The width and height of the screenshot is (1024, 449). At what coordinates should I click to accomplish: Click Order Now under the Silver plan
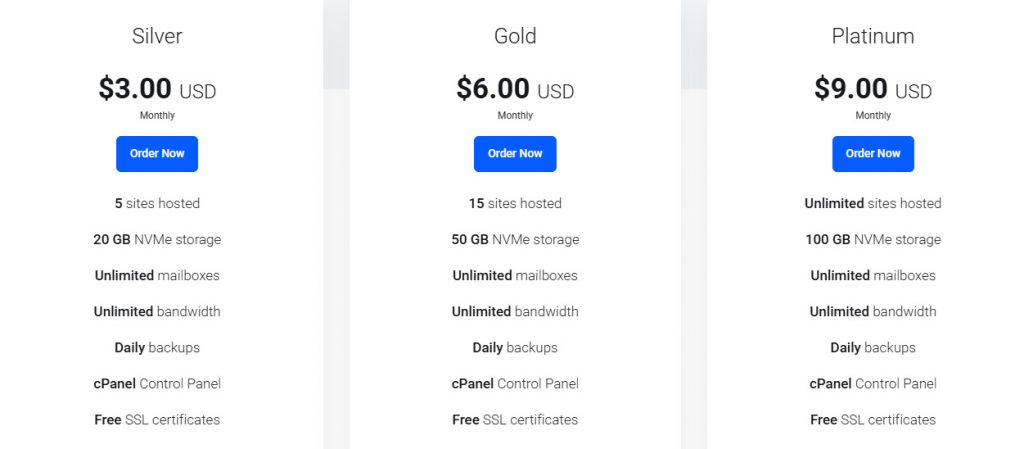coord(157,154)
